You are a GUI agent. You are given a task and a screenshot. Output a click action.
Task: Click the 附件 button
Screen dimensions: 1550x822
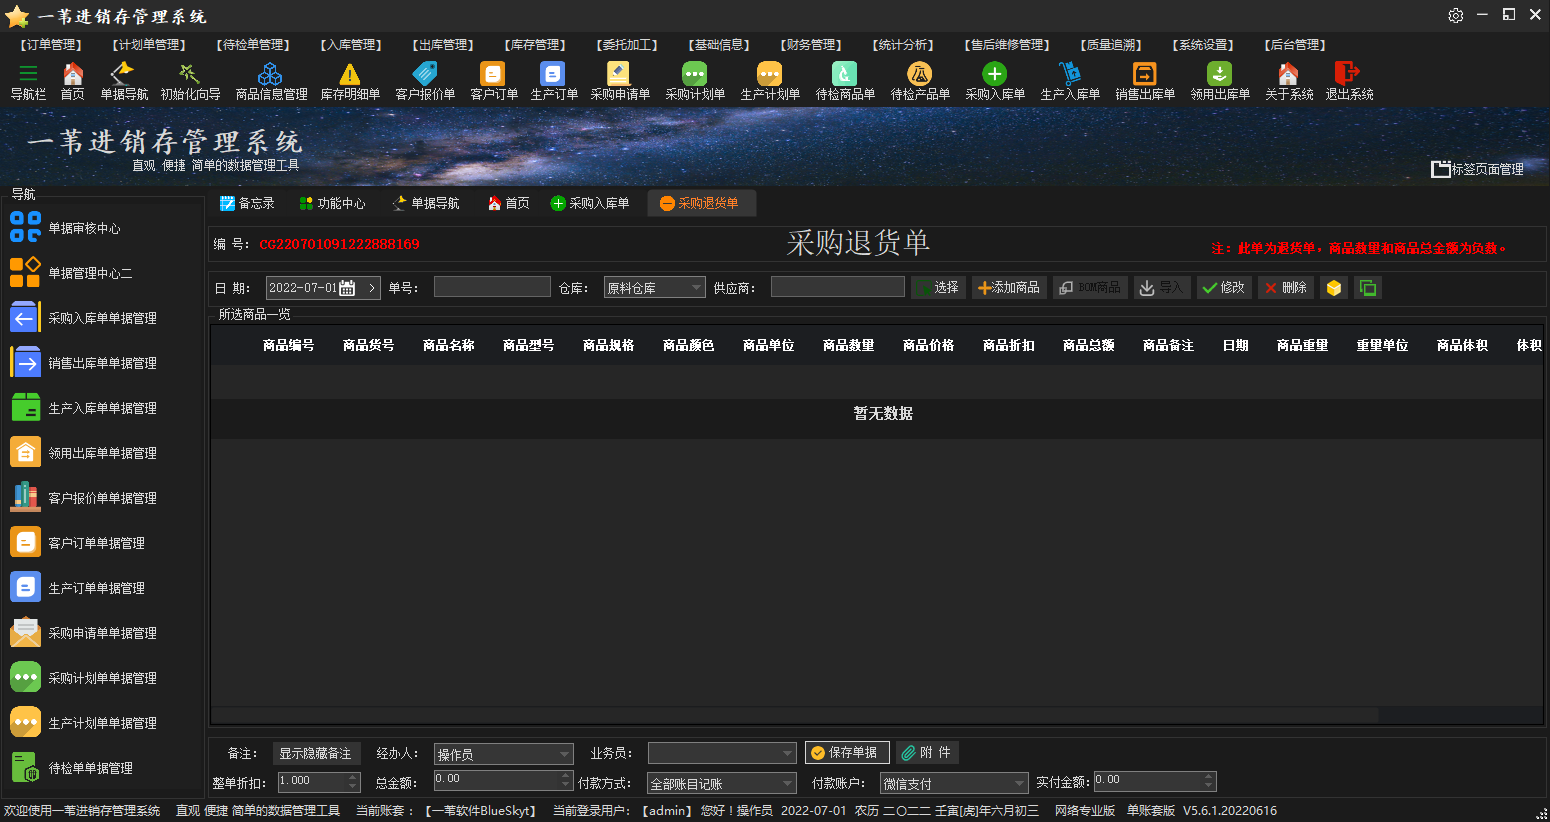[927, 753]
